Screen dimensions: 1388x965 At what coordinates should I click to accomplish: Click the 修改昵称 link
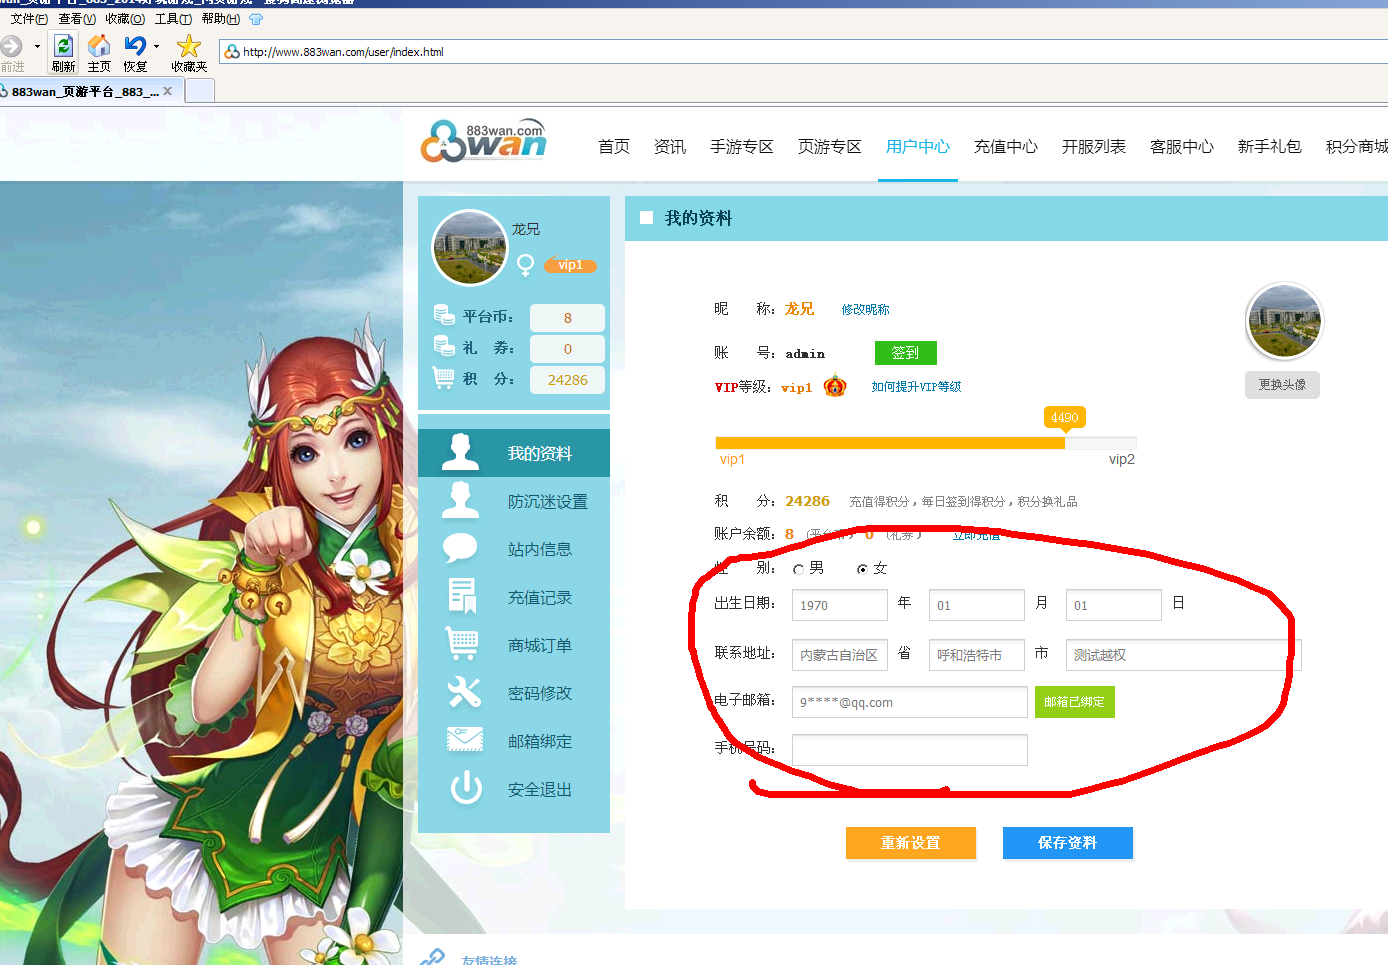click(865, 310)
